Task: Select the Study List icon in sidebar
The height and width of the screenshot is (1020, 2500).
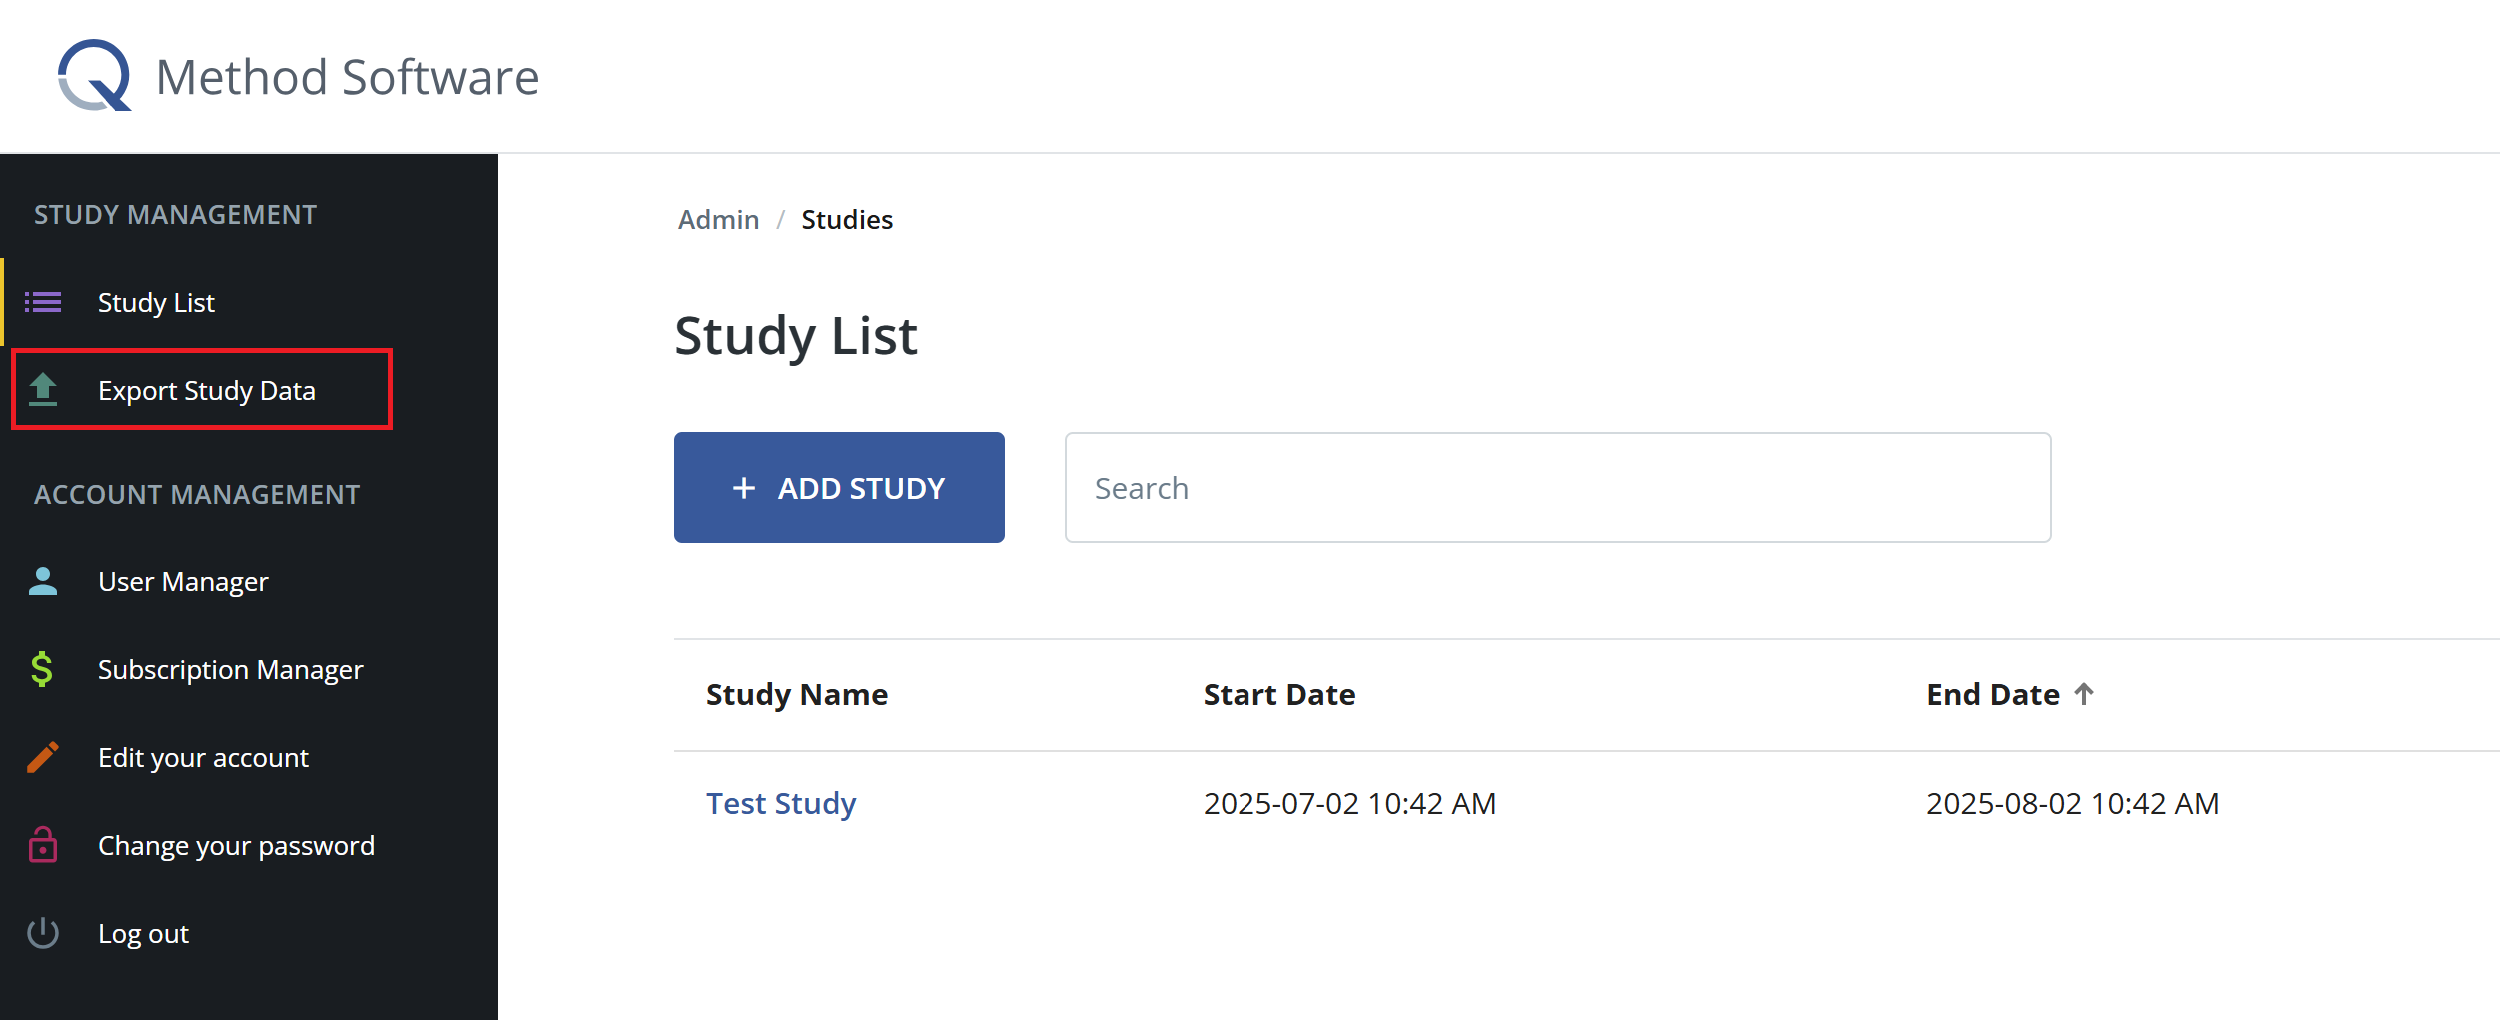Action: pos(42,302)
